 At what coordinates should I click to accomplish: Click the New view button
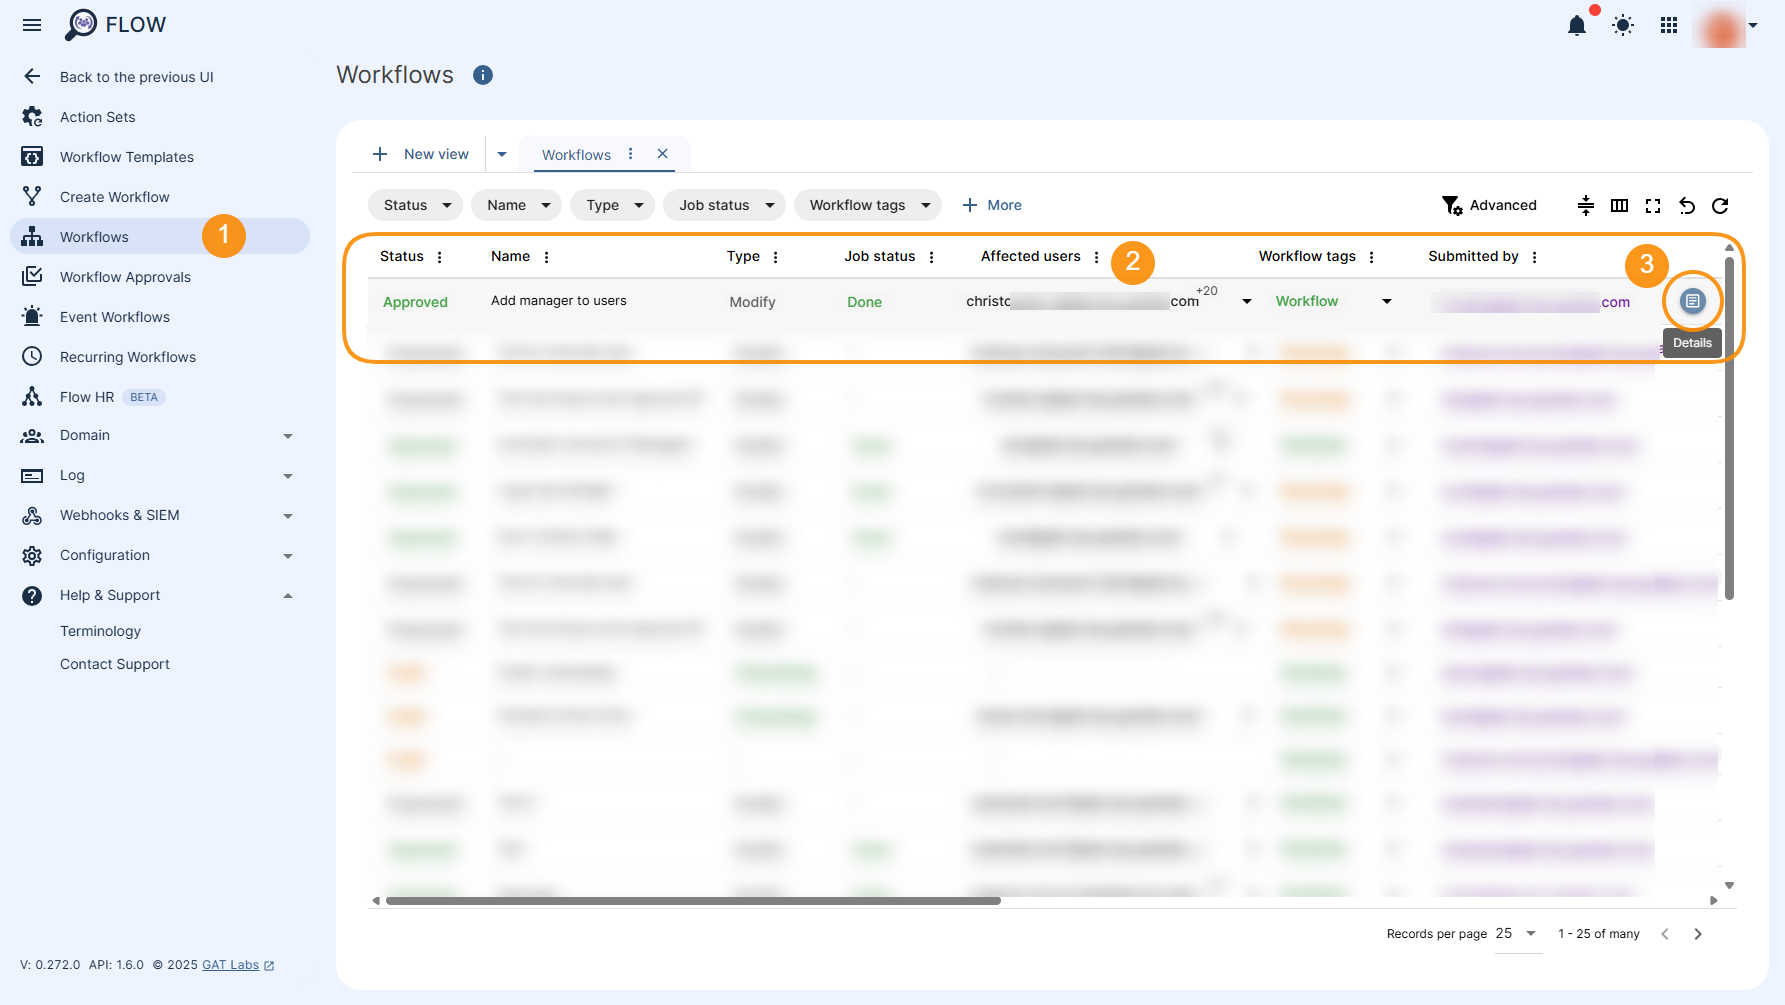pyautogui.click(x=421, y=153)
